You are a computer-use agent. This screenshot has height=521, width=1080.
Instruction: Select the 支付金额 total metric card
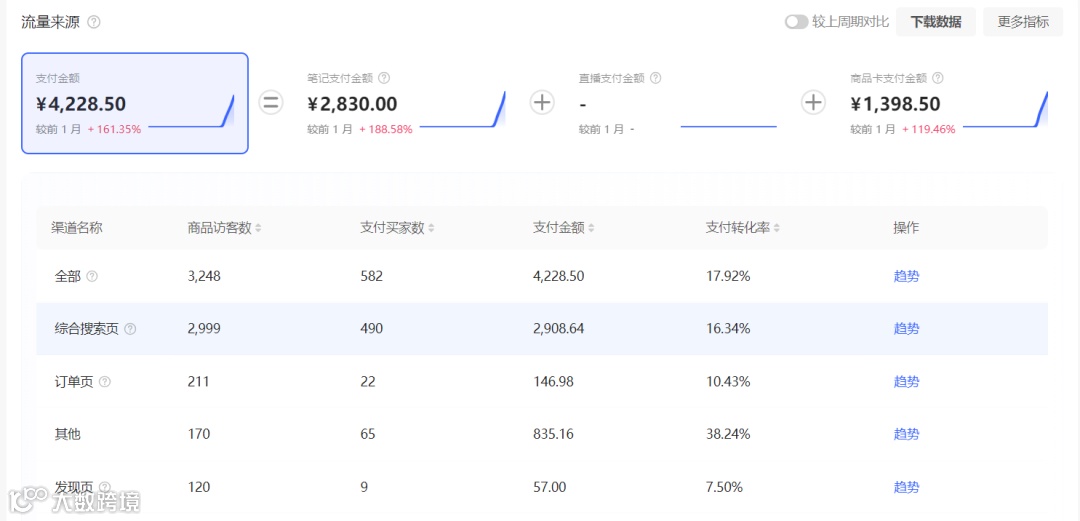[x=135, y=103]
